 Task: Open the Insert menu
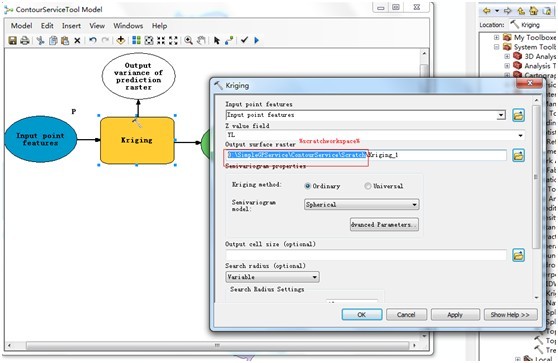pos(71,26)
